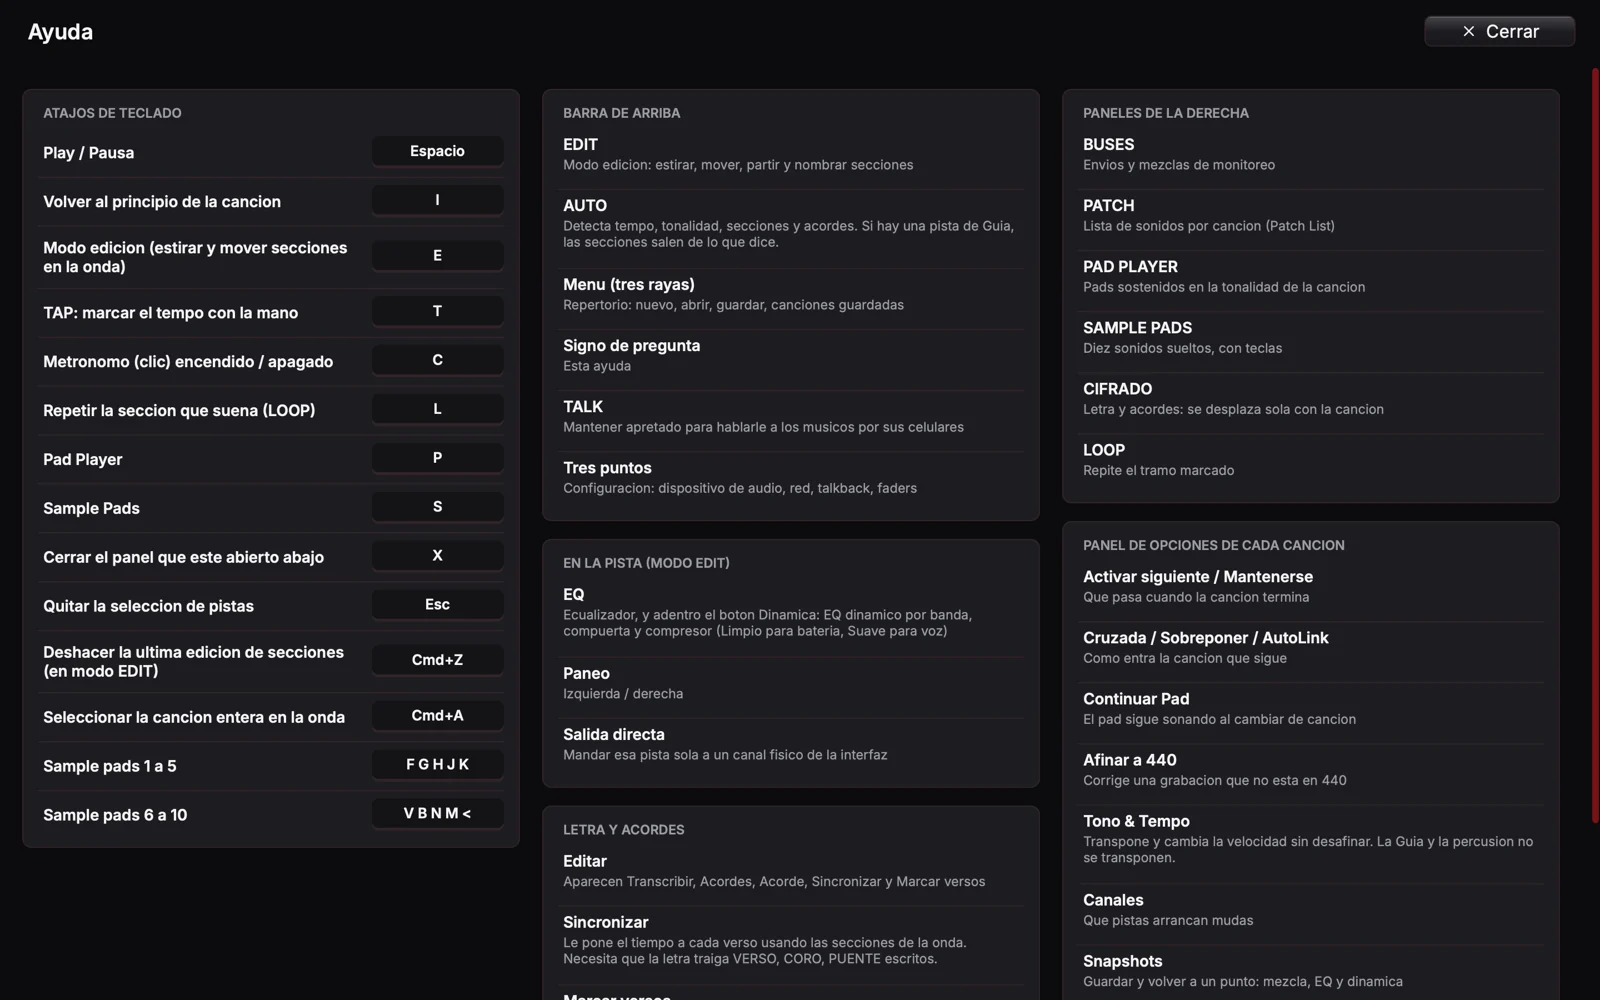This screenshot has height=1000, width=1600.
Task: Click the 'P' key badge for Pad Player
Action: click(437, 458)
